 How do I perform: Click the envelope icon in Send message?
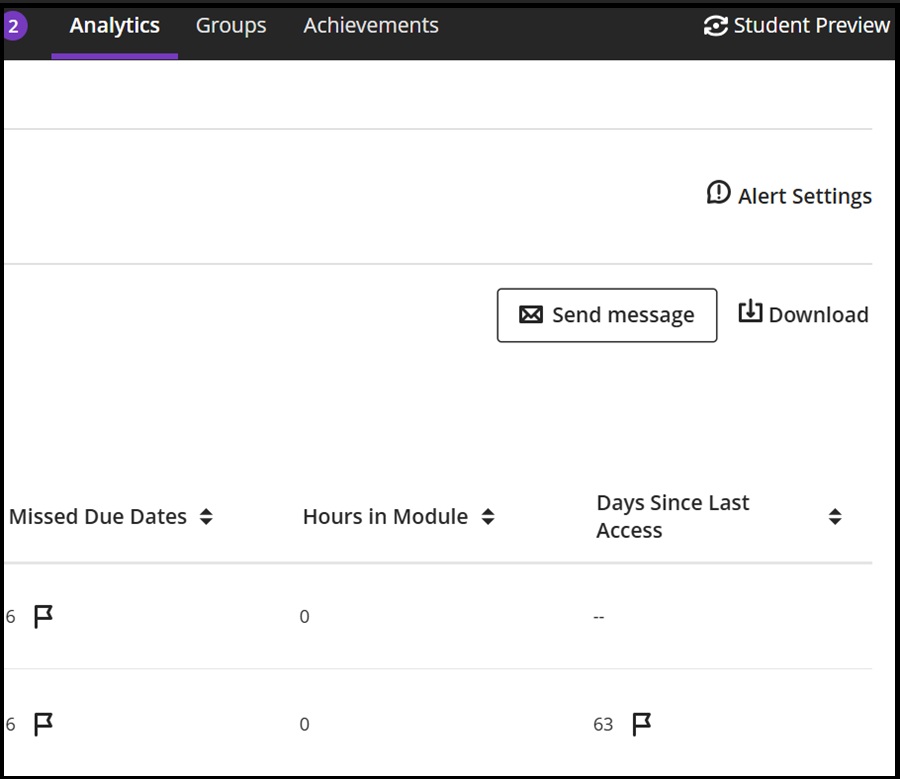(530, 314)
